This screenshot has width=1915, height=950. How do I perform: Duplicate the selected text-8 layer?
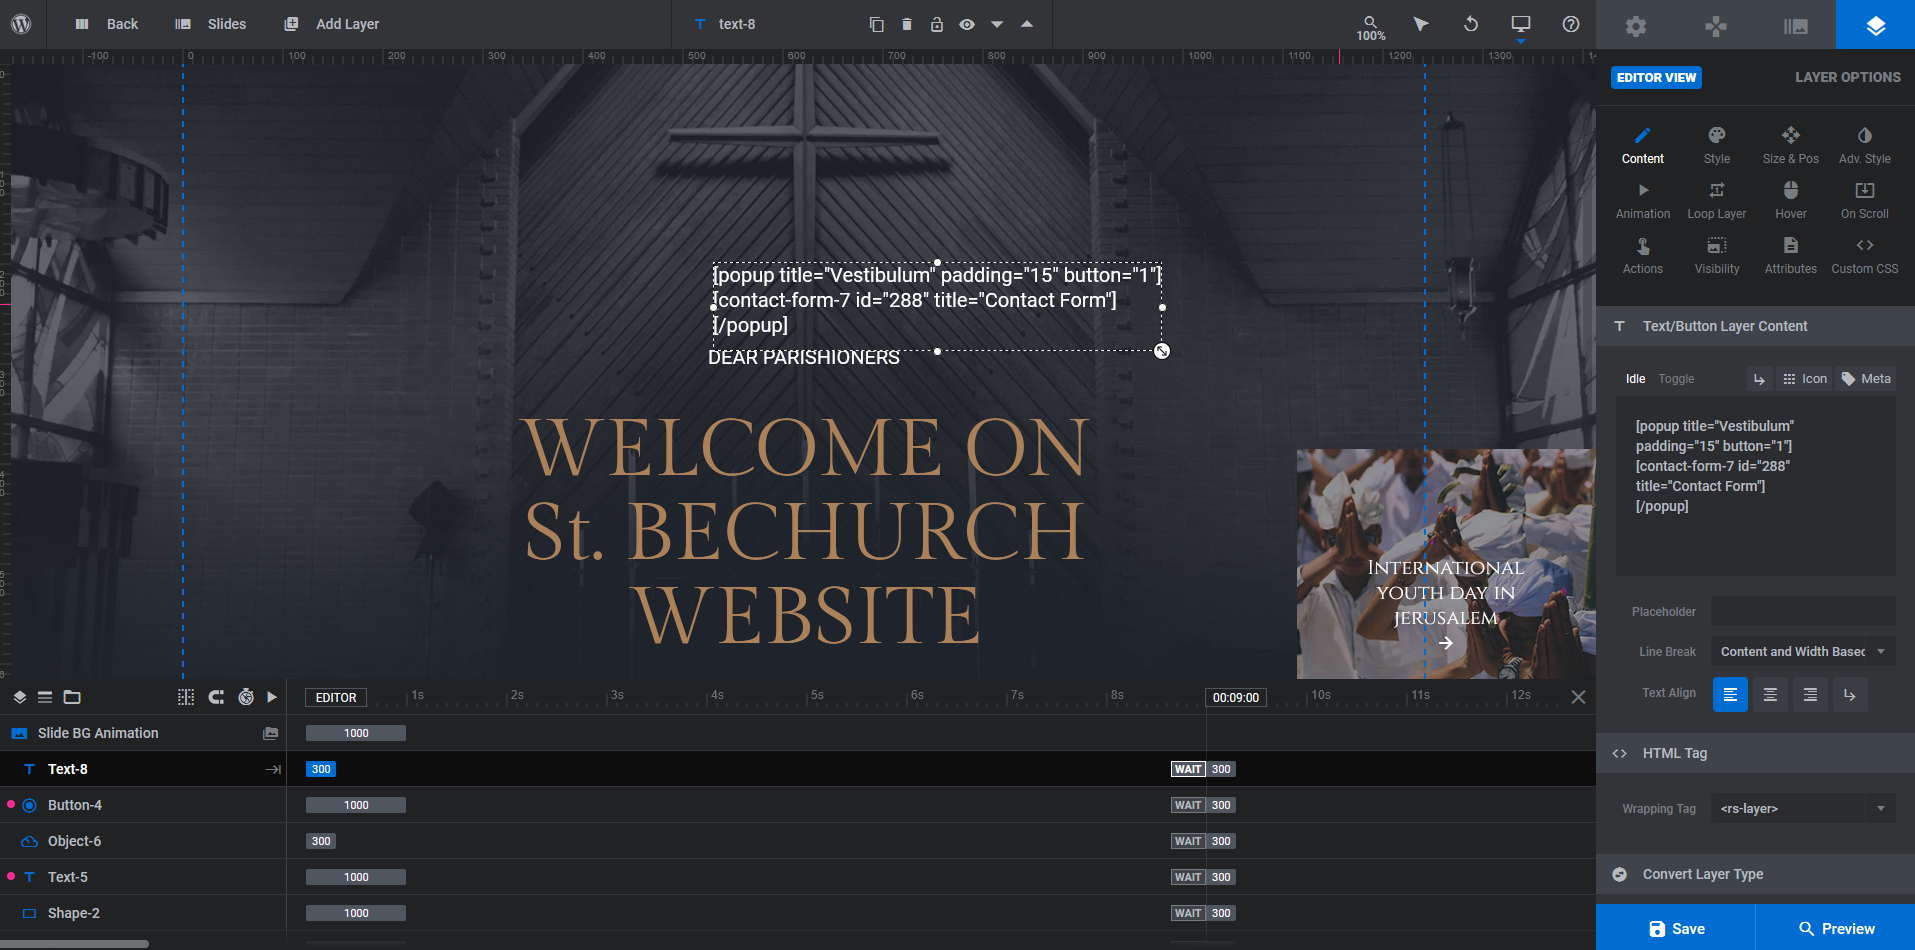point(877,24)
